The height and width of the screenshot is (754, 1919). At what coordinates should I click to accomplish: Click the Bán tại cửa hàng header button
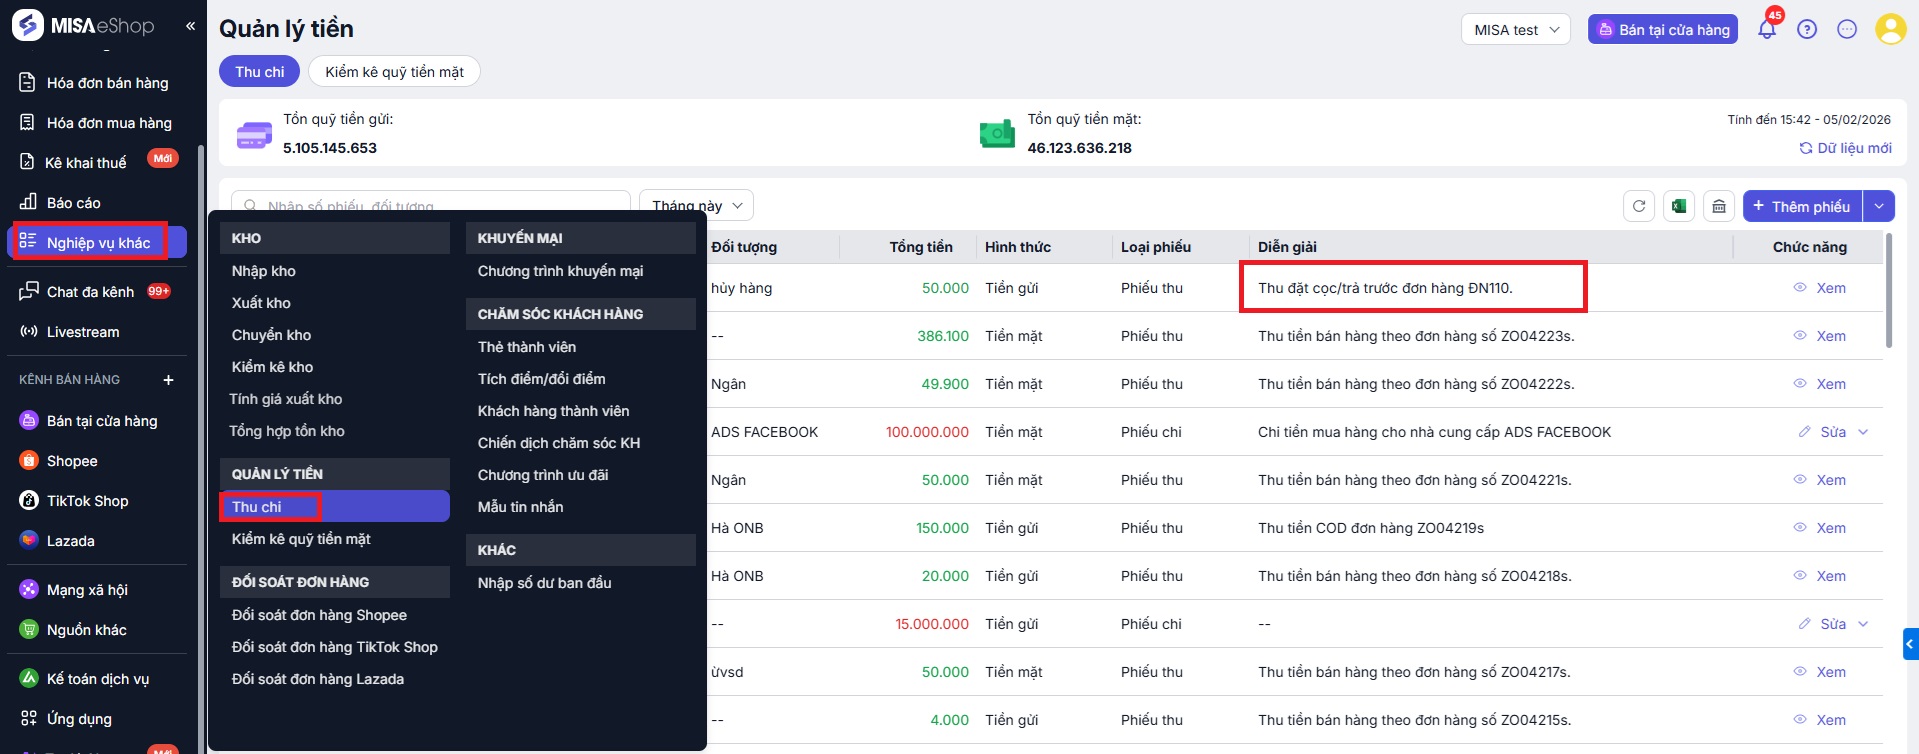1663,30
